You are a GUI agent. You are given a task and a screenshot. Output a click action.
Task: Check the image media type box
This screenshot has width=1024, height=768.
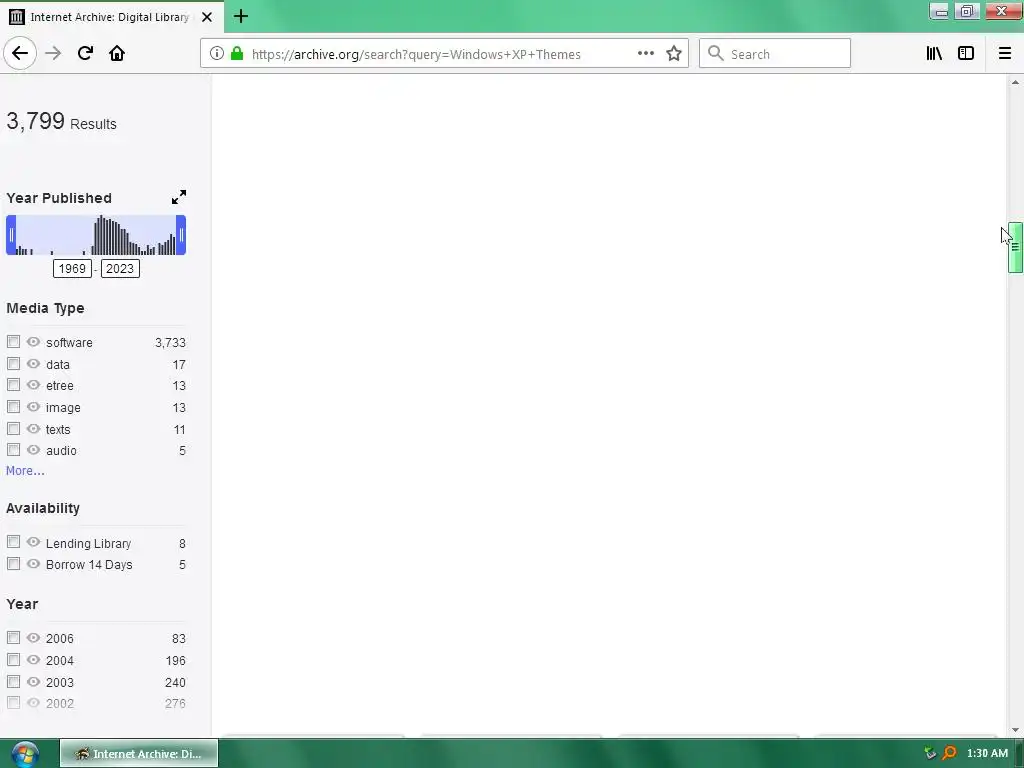coord(13,407)
